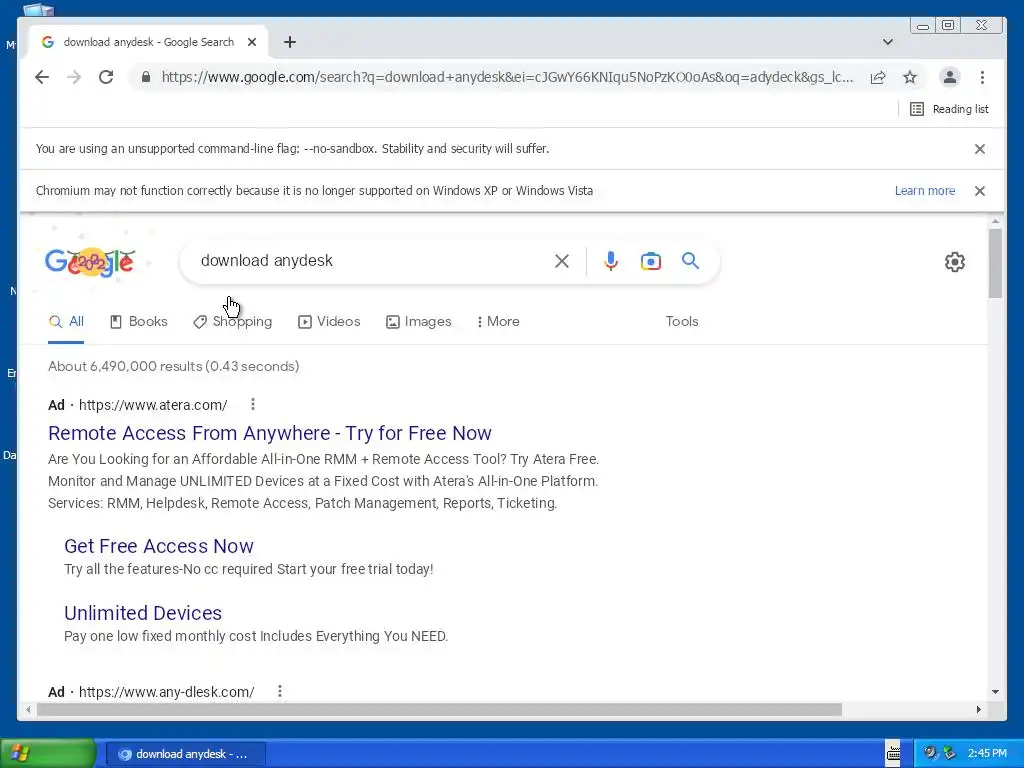
Task: Click the desktop icon above the browser window
Action: [x=39, y=9]
